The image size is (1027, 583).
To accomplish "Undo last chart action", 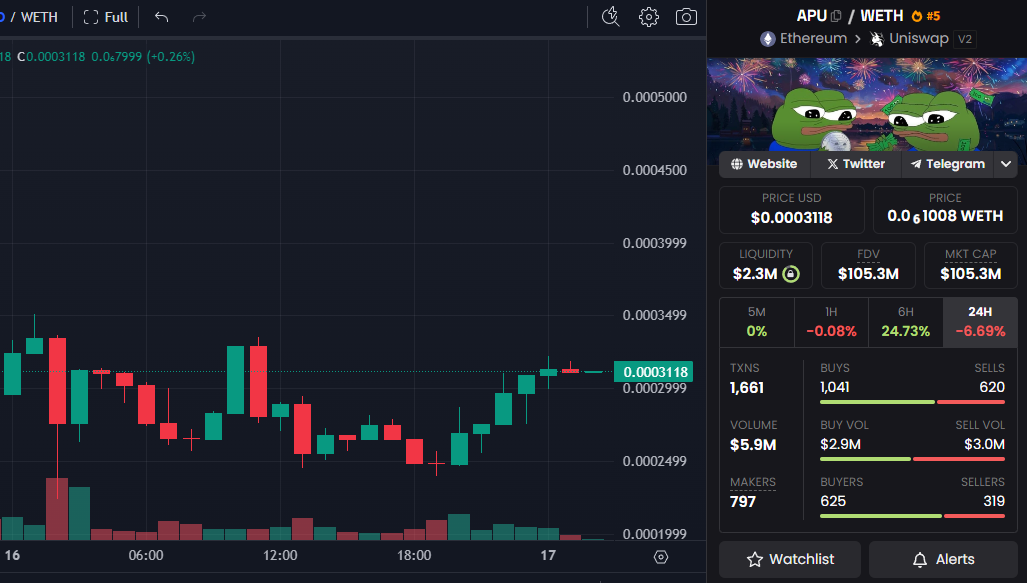I will [162, 17].
